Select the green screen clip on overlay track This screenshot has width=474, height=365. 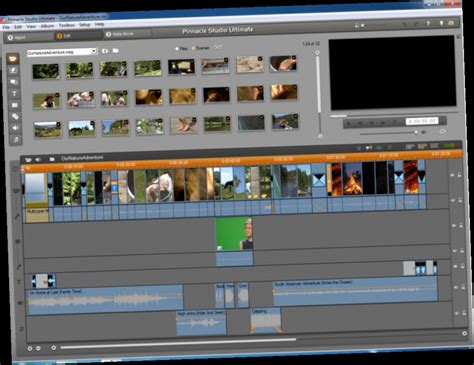click(x=234, y=234)
